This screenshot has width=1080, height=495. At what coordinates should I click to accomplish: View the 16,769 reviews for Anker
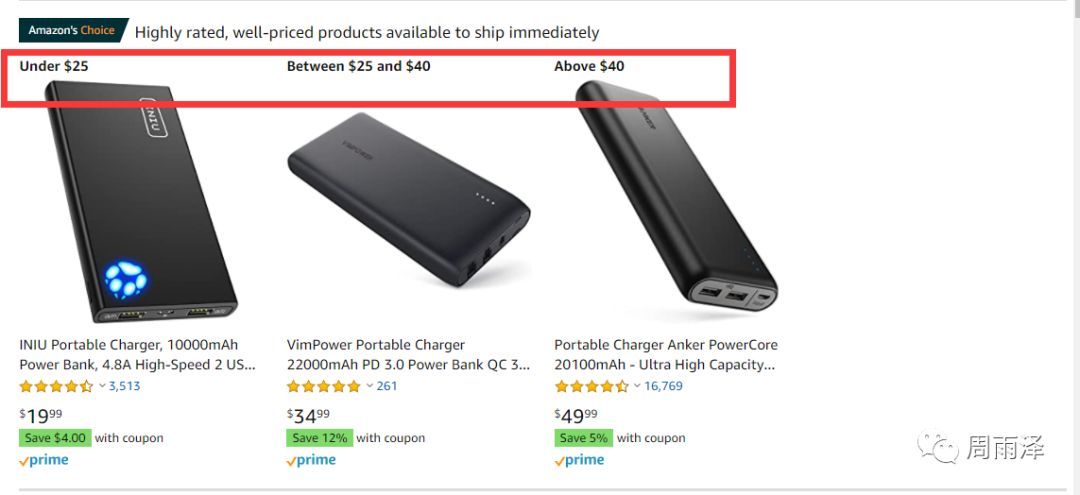pyautogui.click(x=663, y=387)
